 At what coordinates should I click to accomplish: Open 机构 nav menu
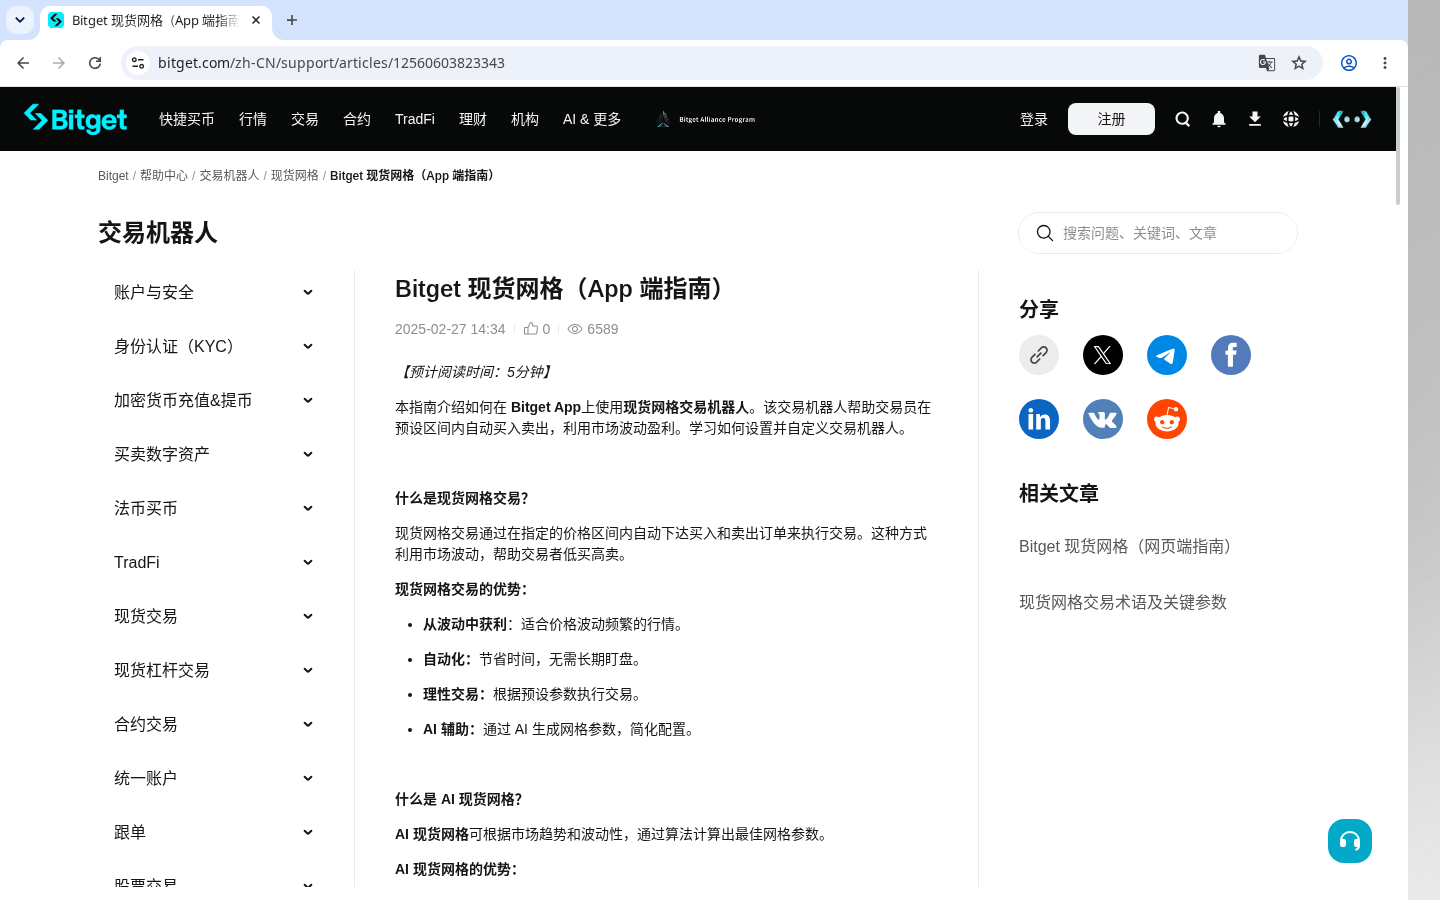pos(525,119)
